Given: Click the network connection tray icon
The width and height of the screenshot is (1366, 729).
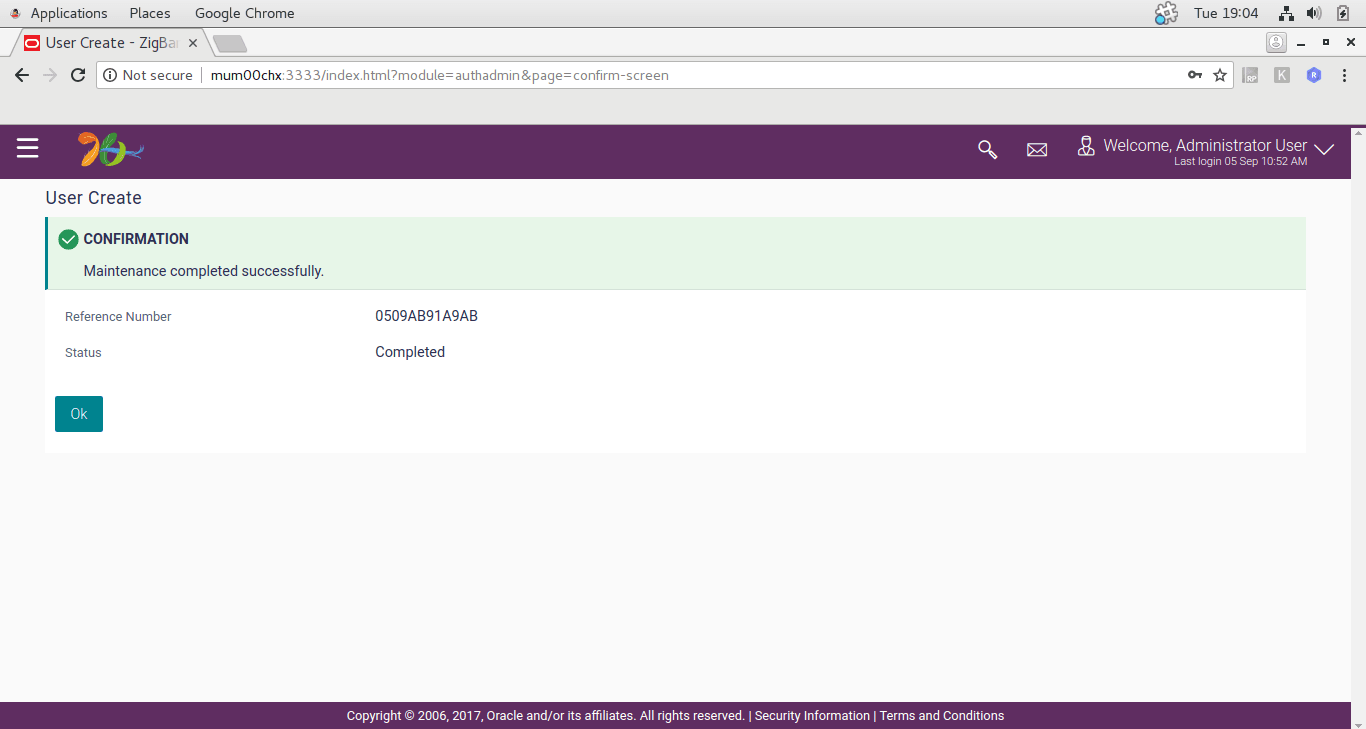Looking at the screenshot, I should pos(1287,13).
